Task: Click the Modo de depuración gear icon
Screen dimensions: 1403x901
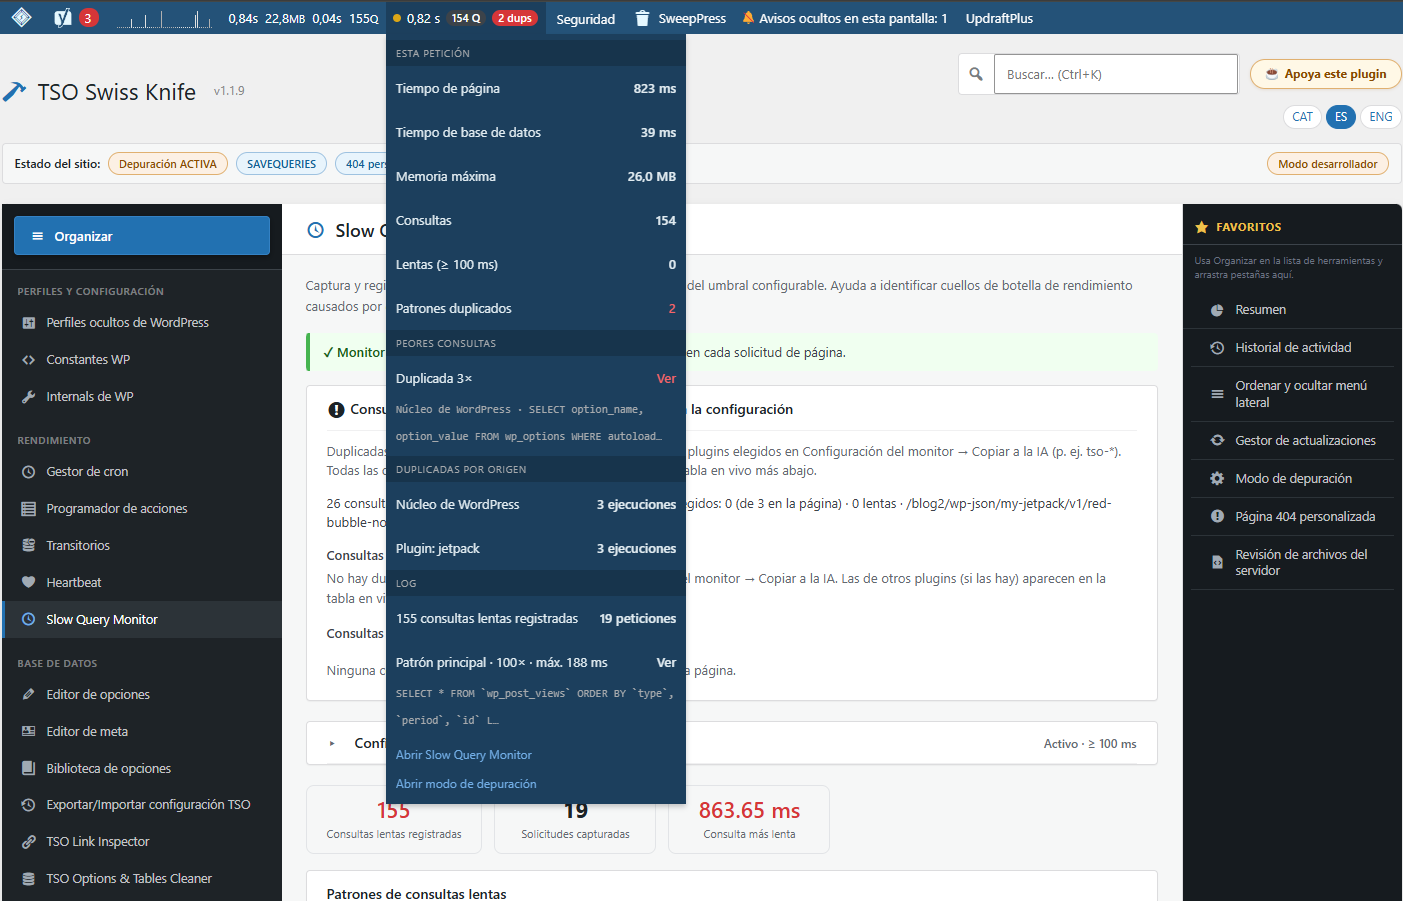Action: click(x=1217, y=479)
